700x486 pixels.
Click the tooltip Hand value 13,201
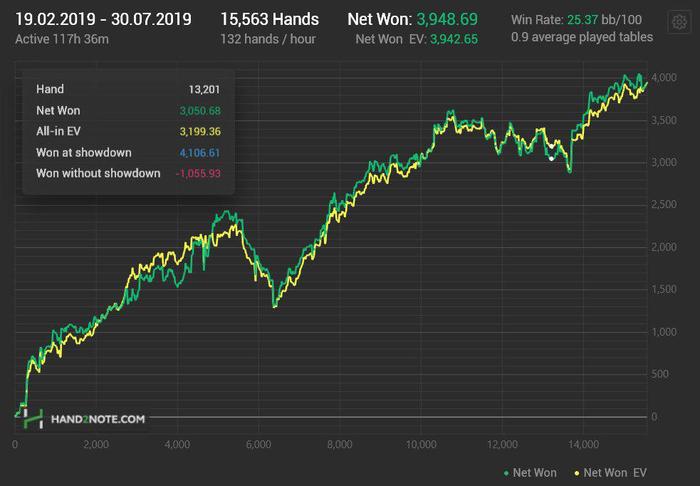coord(204,90)
